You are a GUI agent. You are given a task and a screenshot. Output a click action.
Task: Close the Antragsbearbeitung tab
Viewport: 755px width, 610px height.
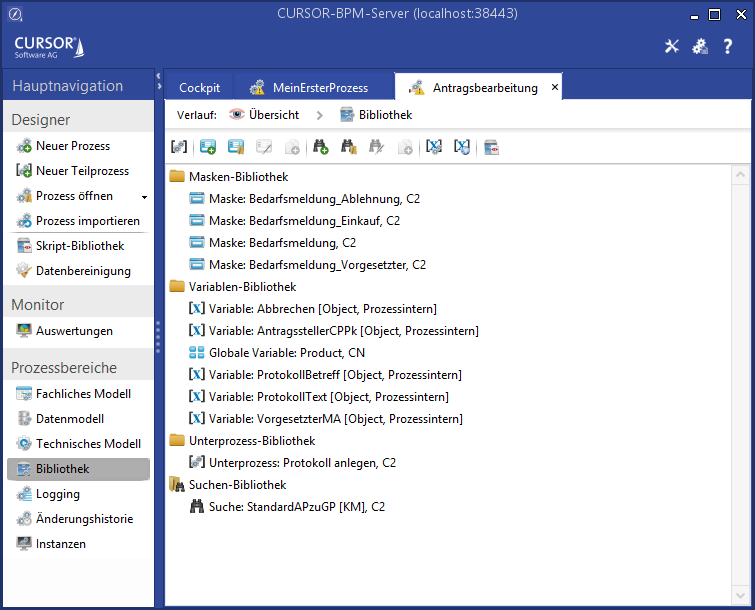tap(554, 88)
